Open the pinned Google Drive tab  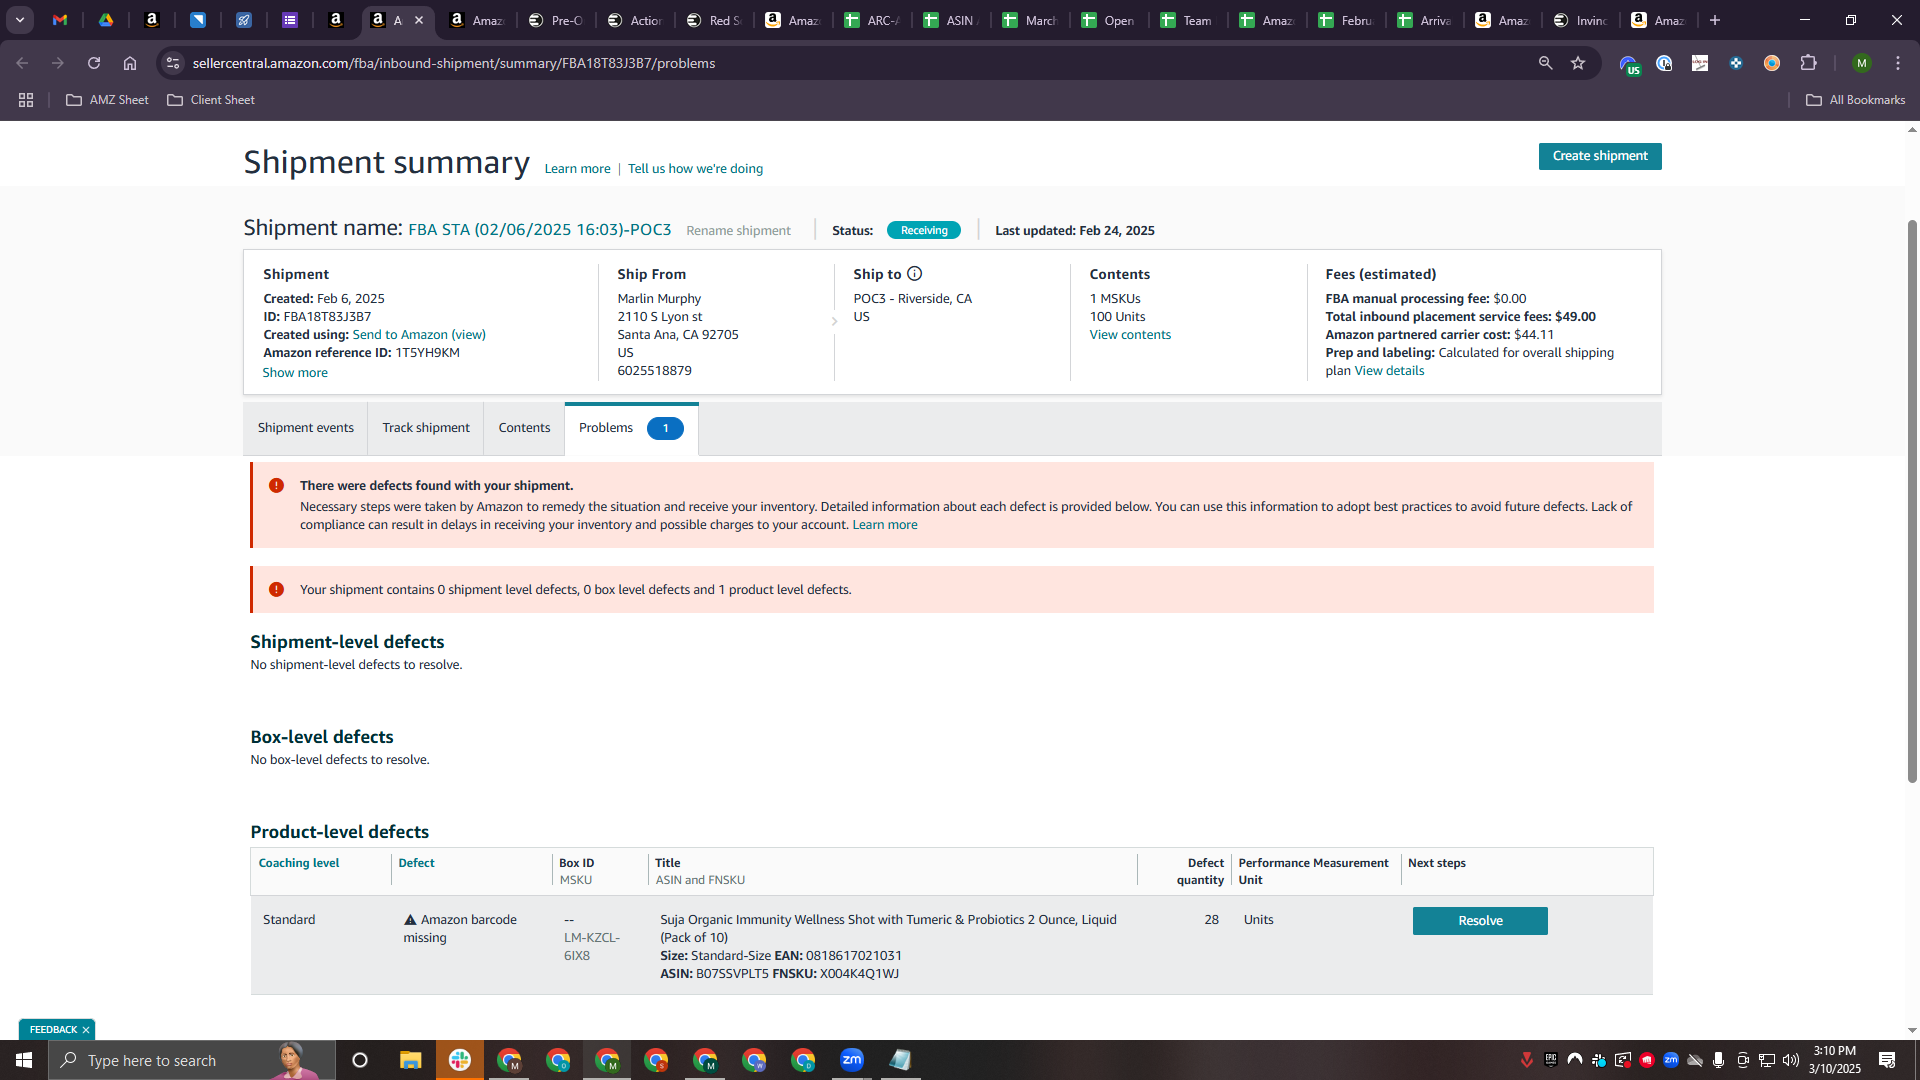click(106, 20)
